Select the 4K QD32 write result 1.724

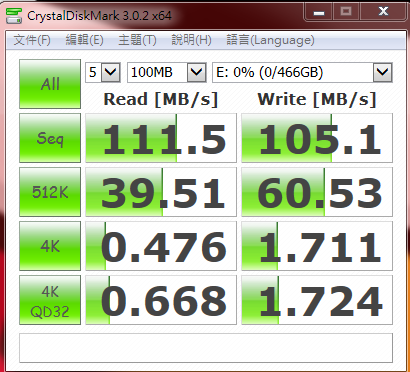click(317, 300)
